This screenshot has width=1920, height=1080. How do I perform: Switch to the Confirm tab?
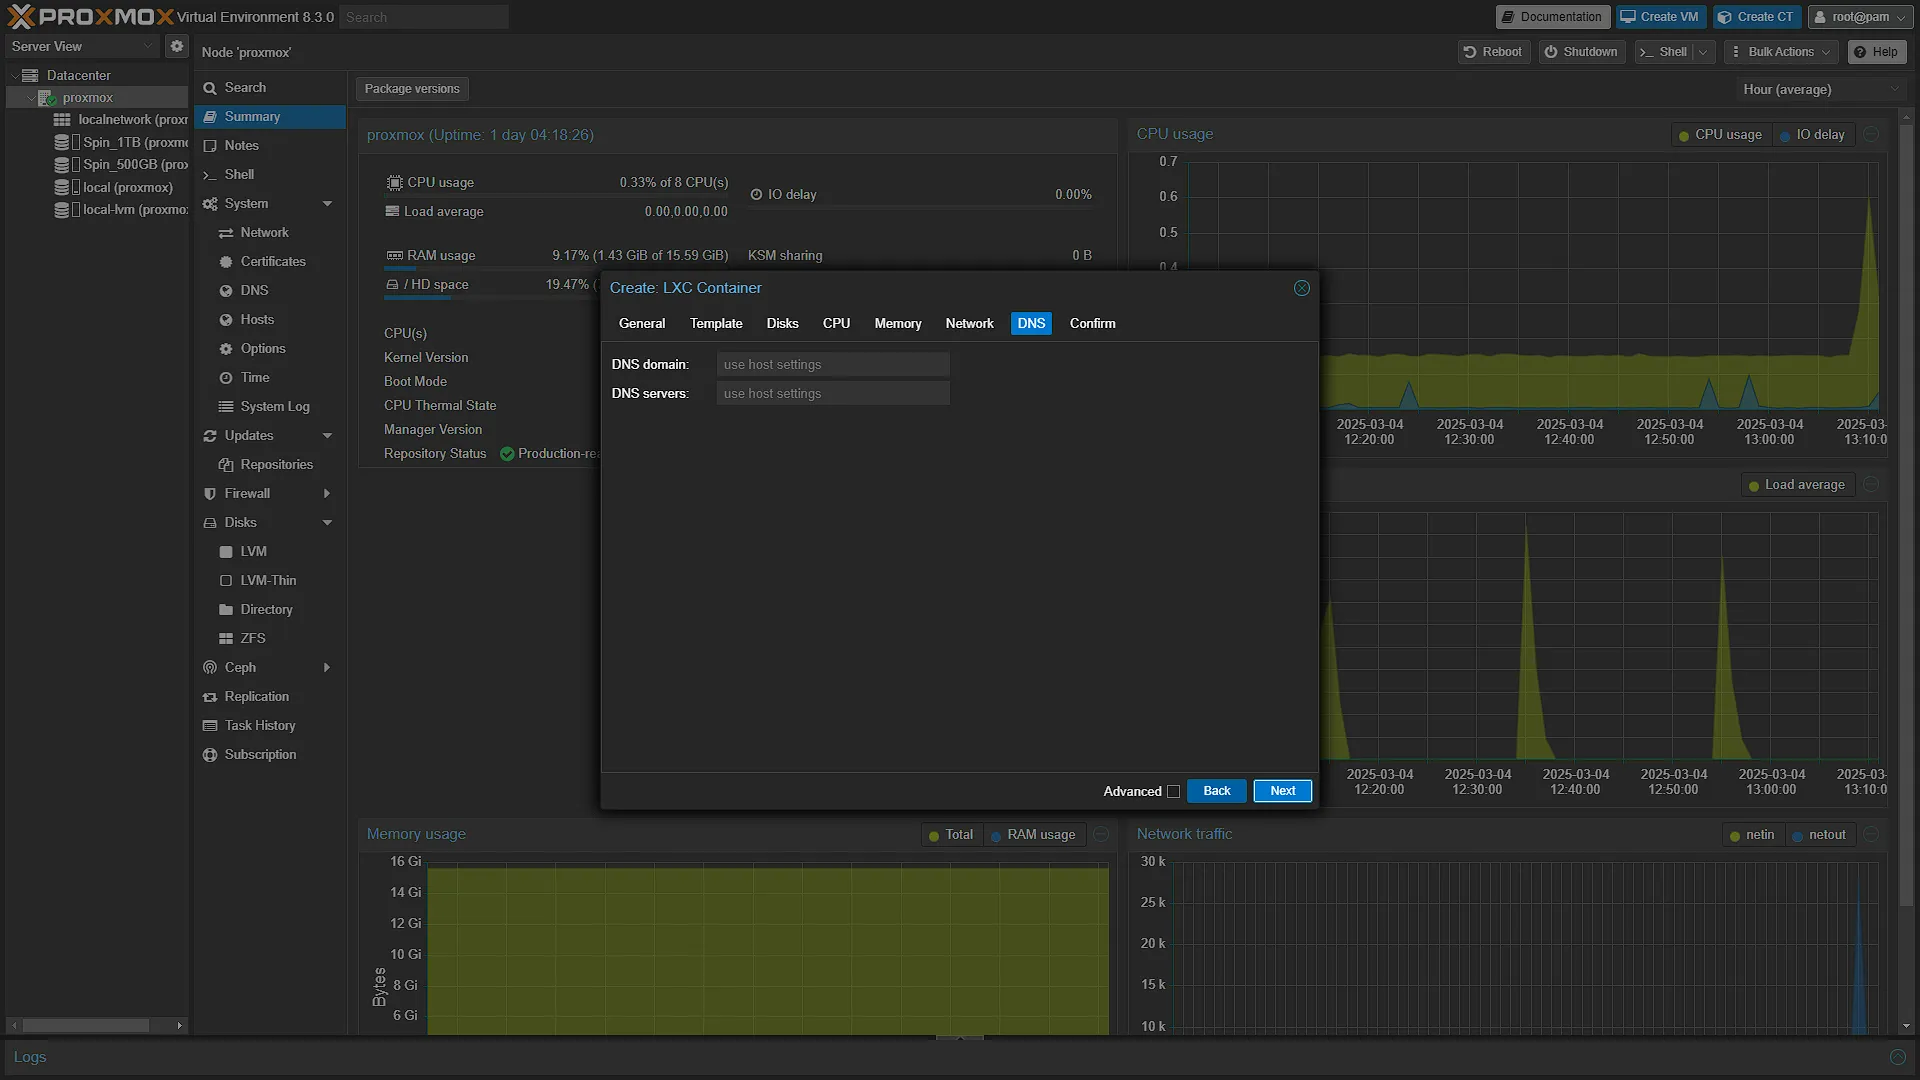point(1092,324)
